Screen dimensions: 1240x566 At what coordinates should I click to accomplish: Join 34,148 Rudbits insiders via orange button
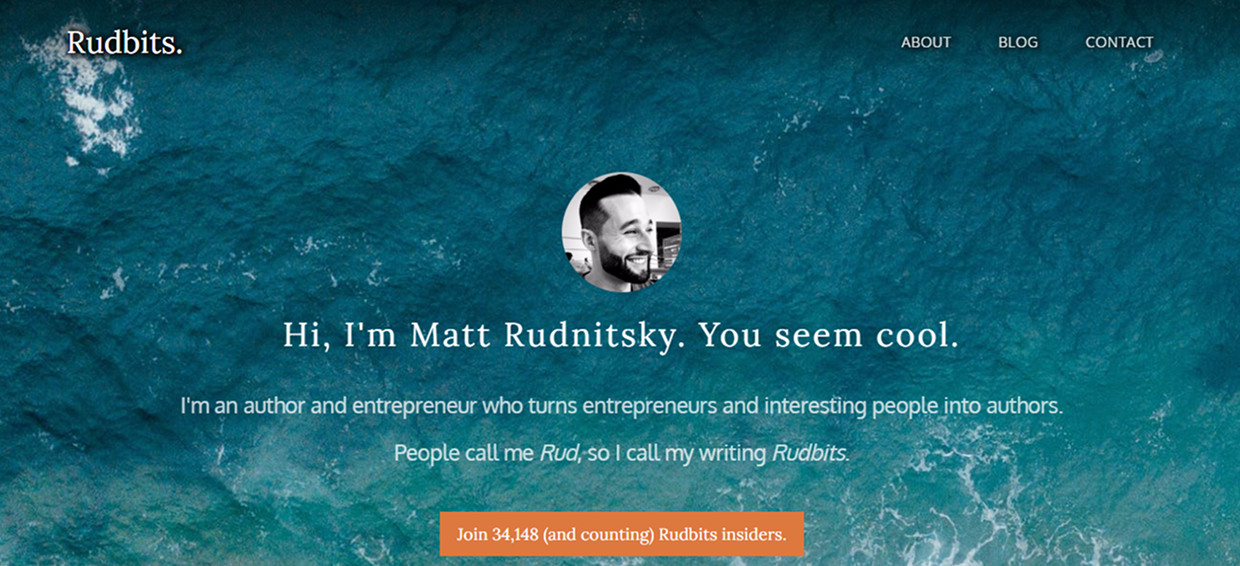[x=621, y=534]
